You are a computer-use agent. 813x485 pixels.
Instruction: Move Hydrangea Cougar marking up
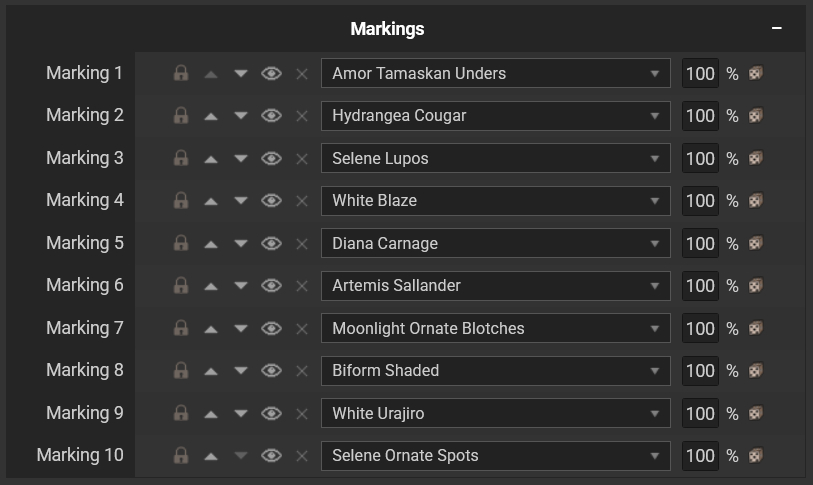point(211,116)
